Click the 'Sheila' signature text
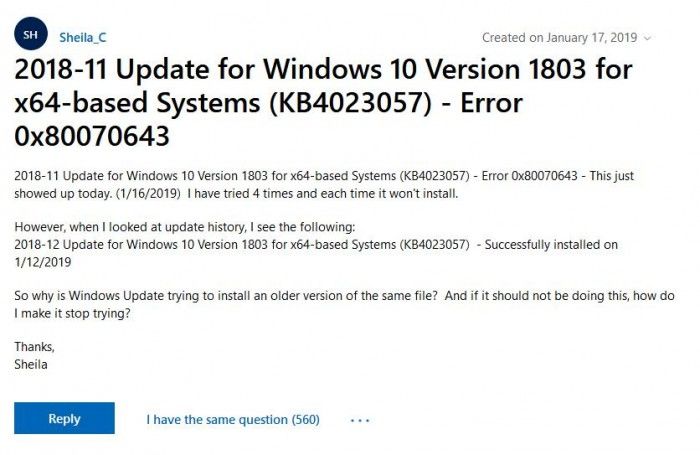 pyautogui.click(x=31, y=364)
